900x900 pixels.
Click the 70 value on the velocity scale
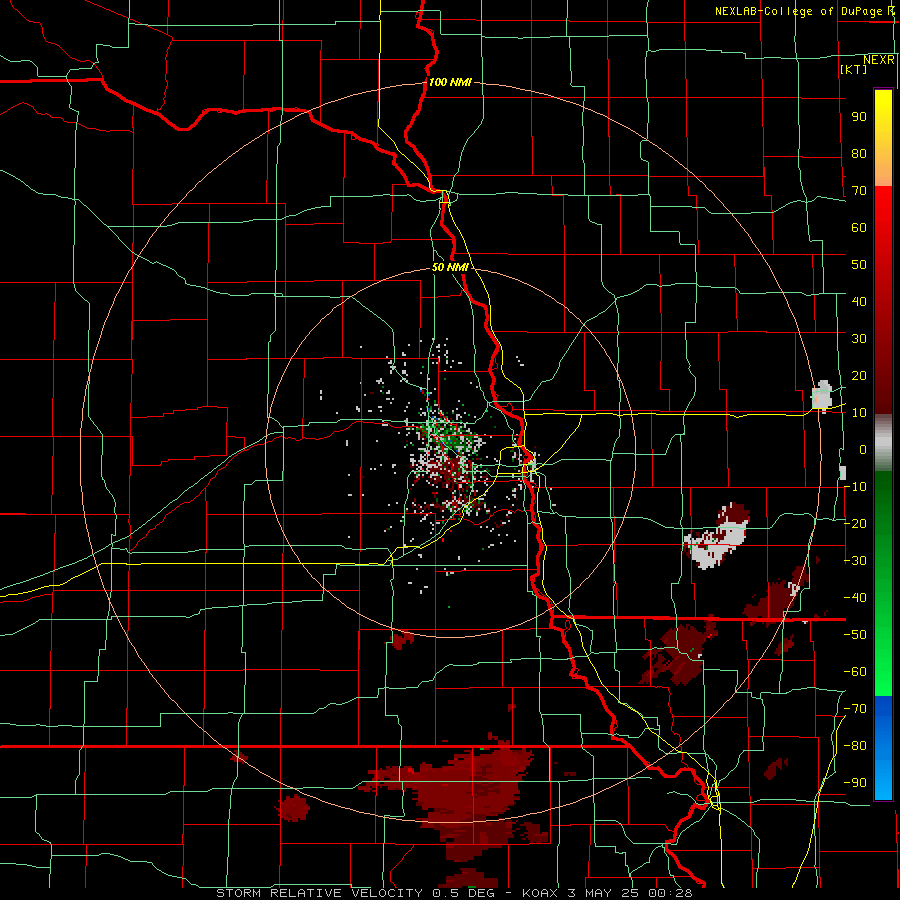[x=859, y=191]
